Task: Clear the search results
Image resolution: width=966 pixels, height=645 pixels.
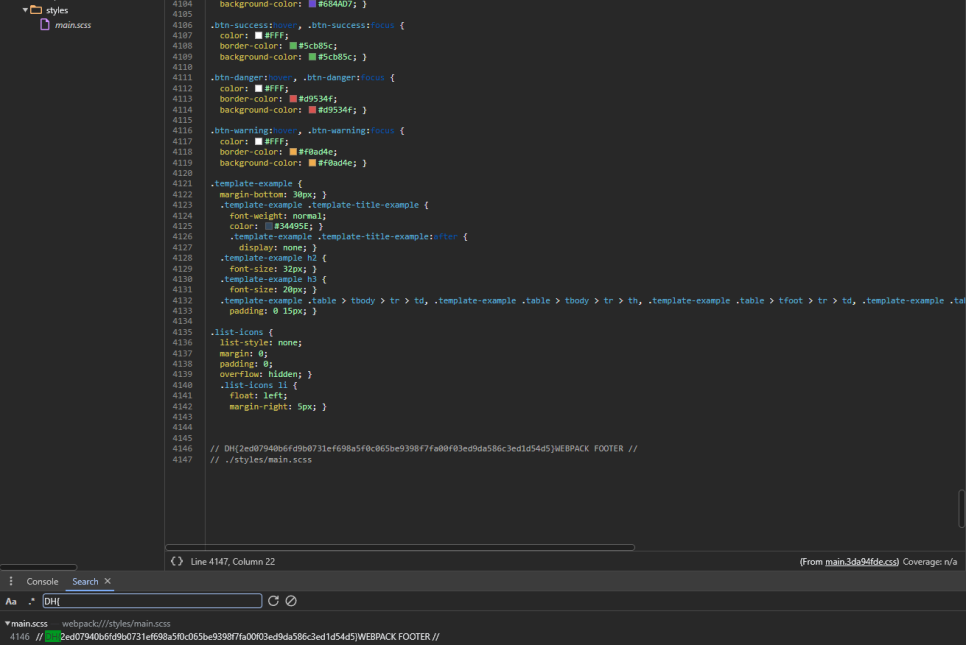Action: [x=291, y=601]
